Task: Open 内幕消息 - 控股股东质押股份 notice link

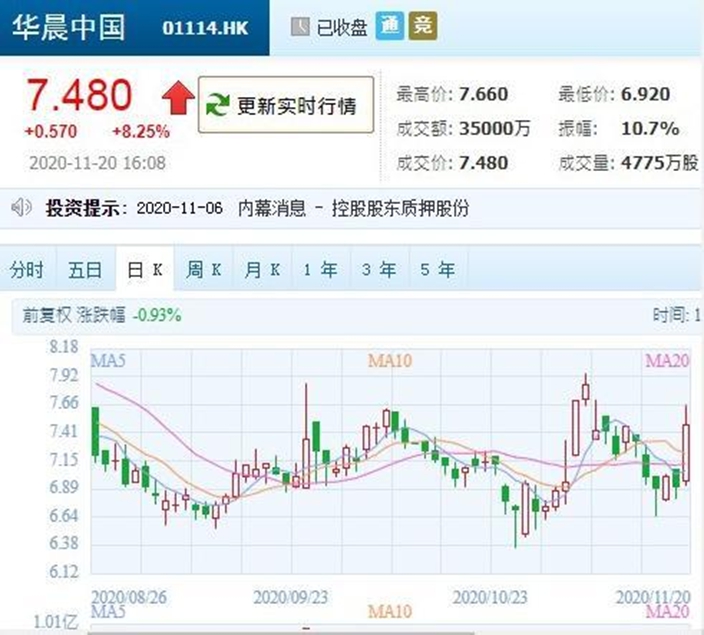Action: (353, 208)
